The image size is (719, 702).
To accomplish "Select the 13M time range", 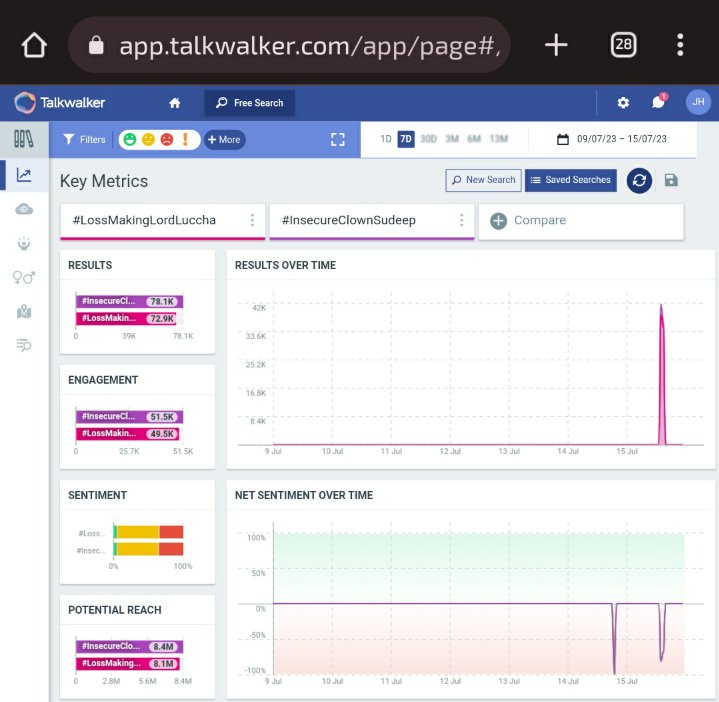I will click(499, 139).
